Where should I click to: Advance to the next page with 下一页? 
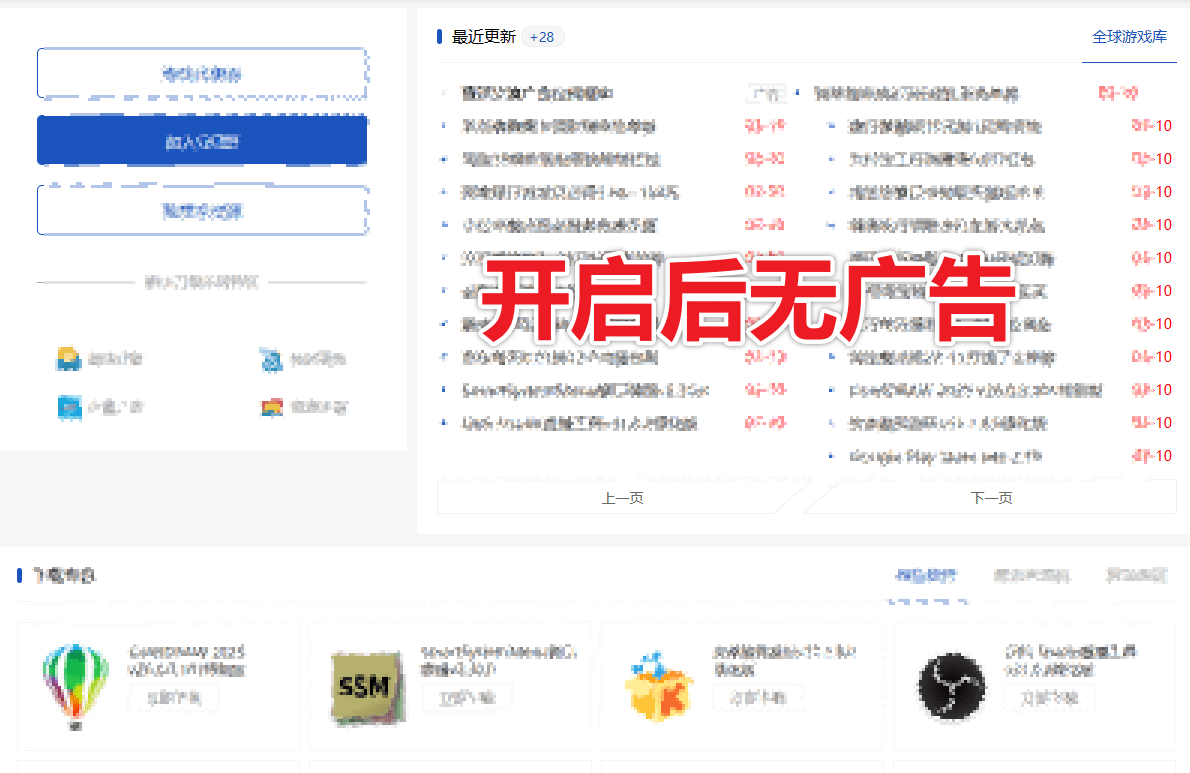click(989, 496)
